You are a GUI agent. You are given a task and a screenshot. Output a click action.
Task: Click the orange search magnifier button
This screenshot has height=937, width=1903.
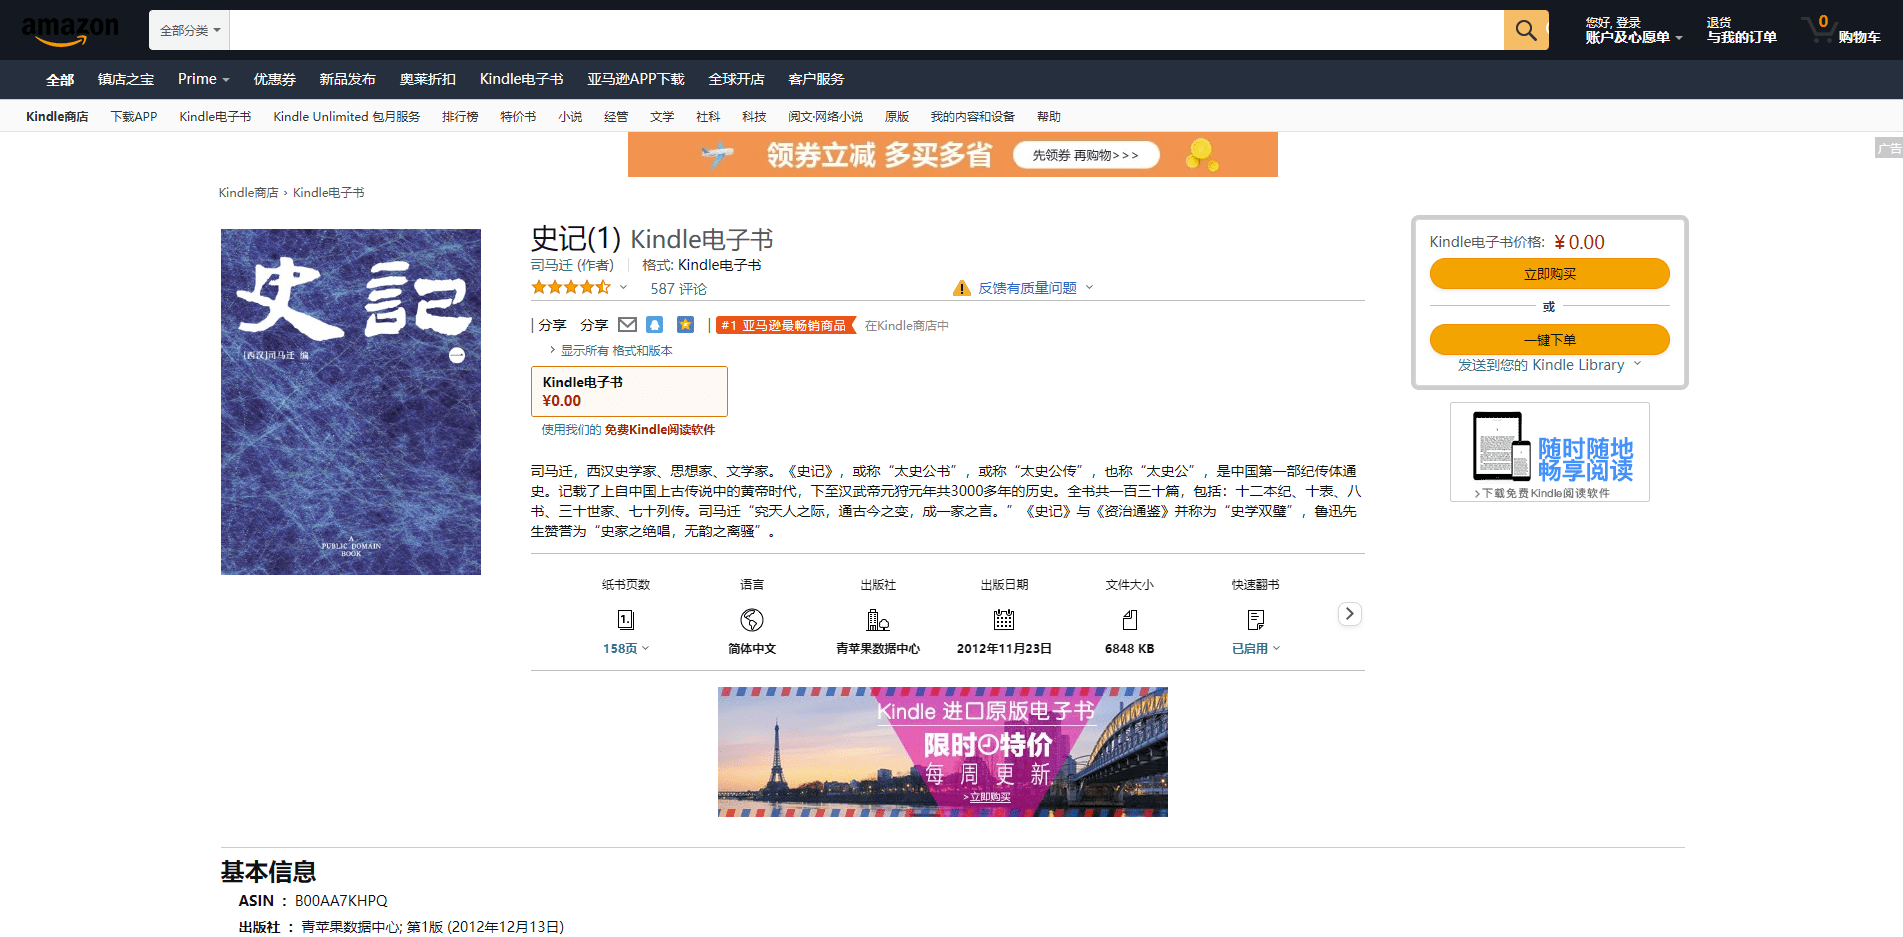coord(1526,30)
